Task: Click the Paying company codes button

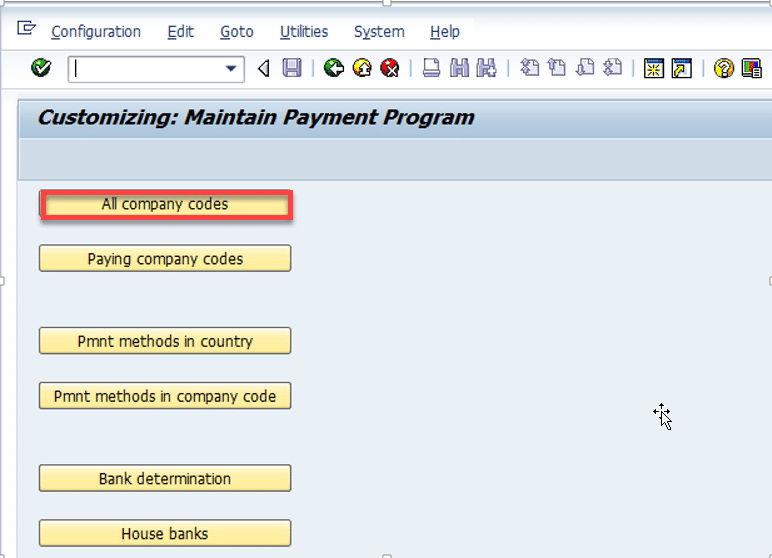Action: [x=165, y=259]
